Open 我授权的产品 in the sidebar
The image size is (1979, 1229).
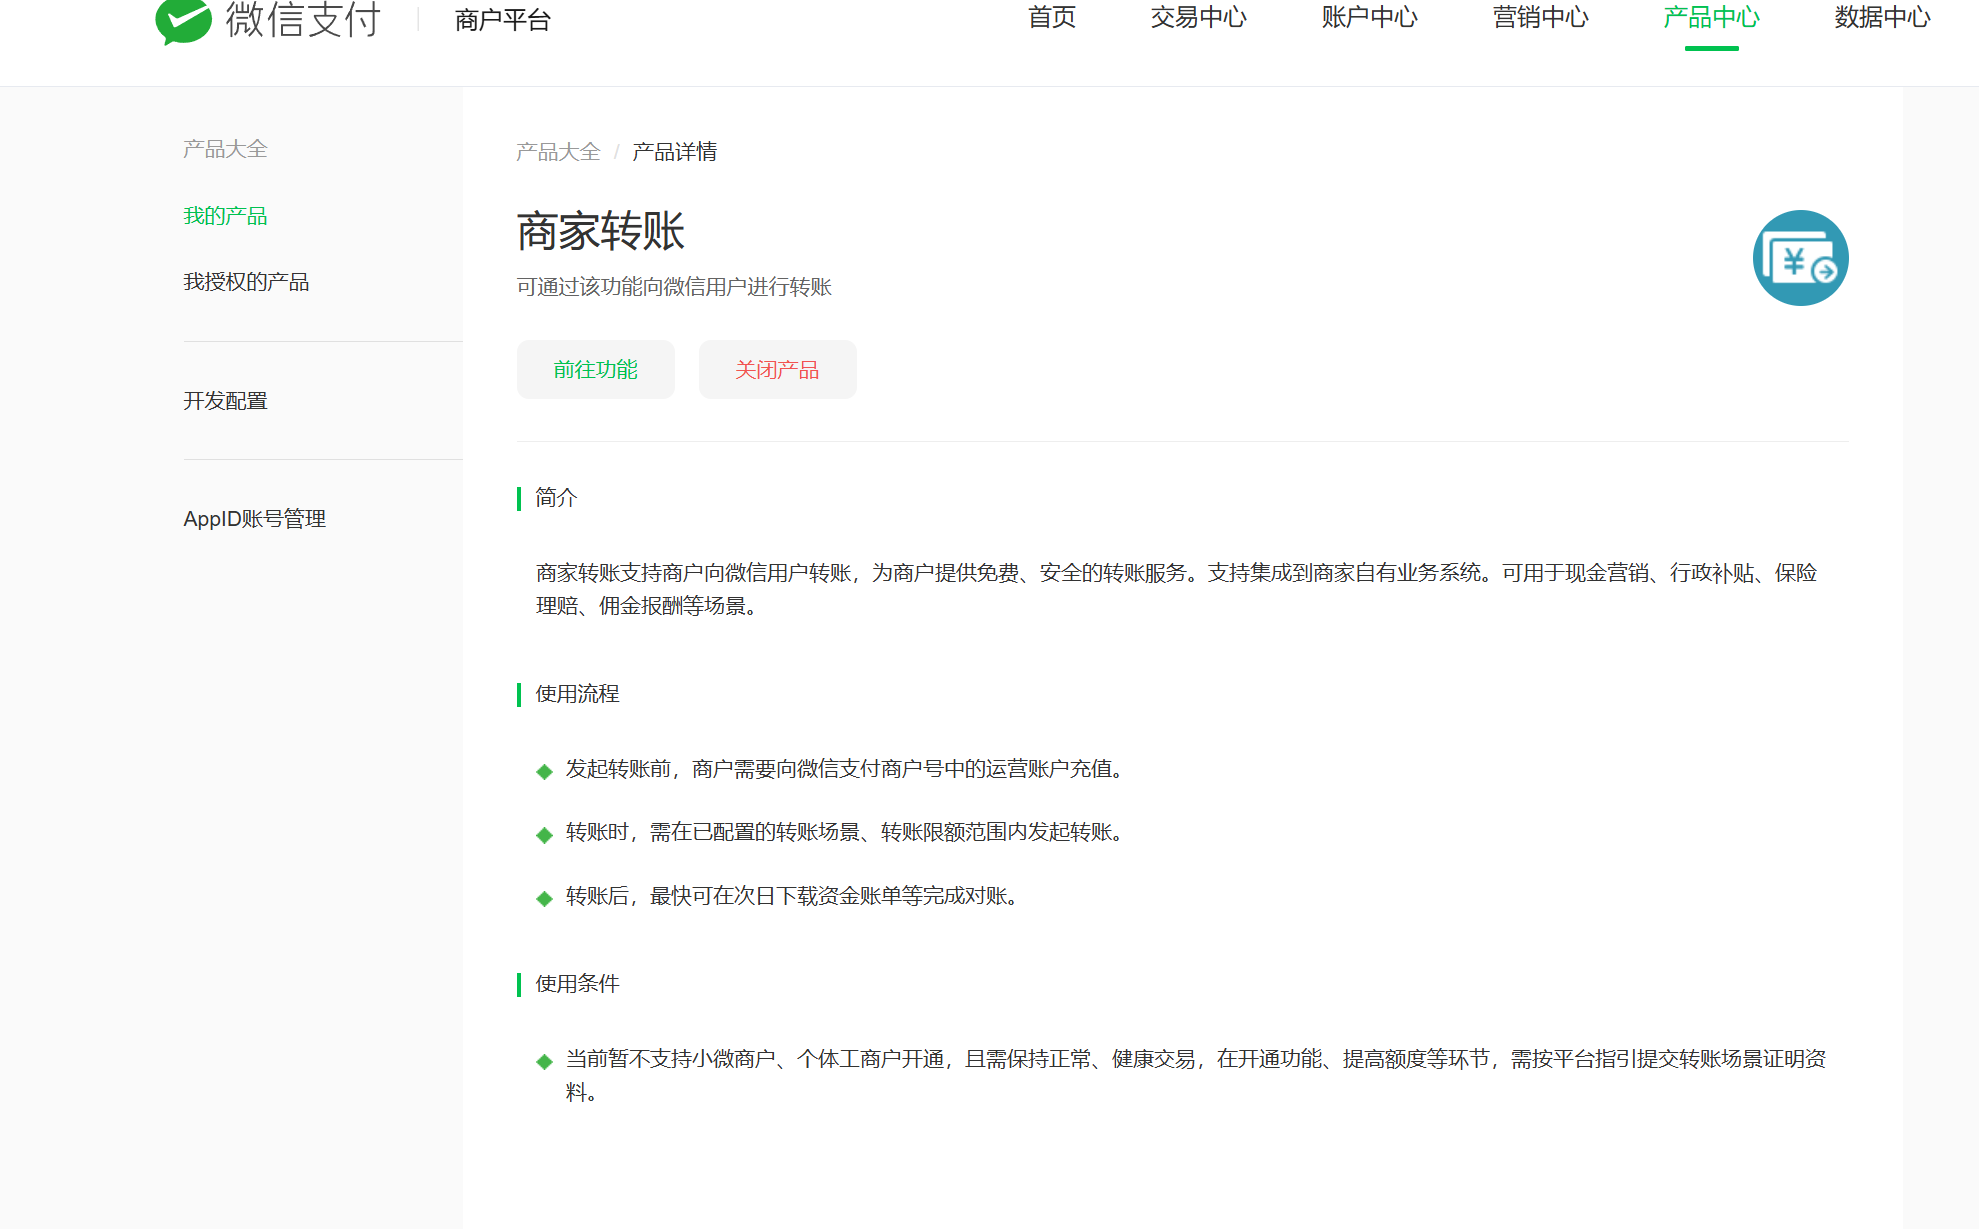pos(246,282)
